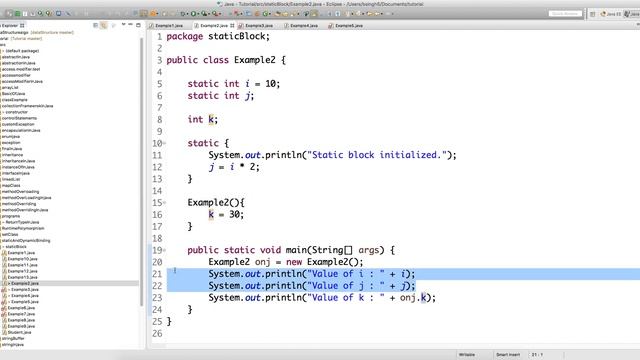Click the Package Explorer vertical scrollbar
Viewport: 640px width, 360px height.
tap(142, 171)
